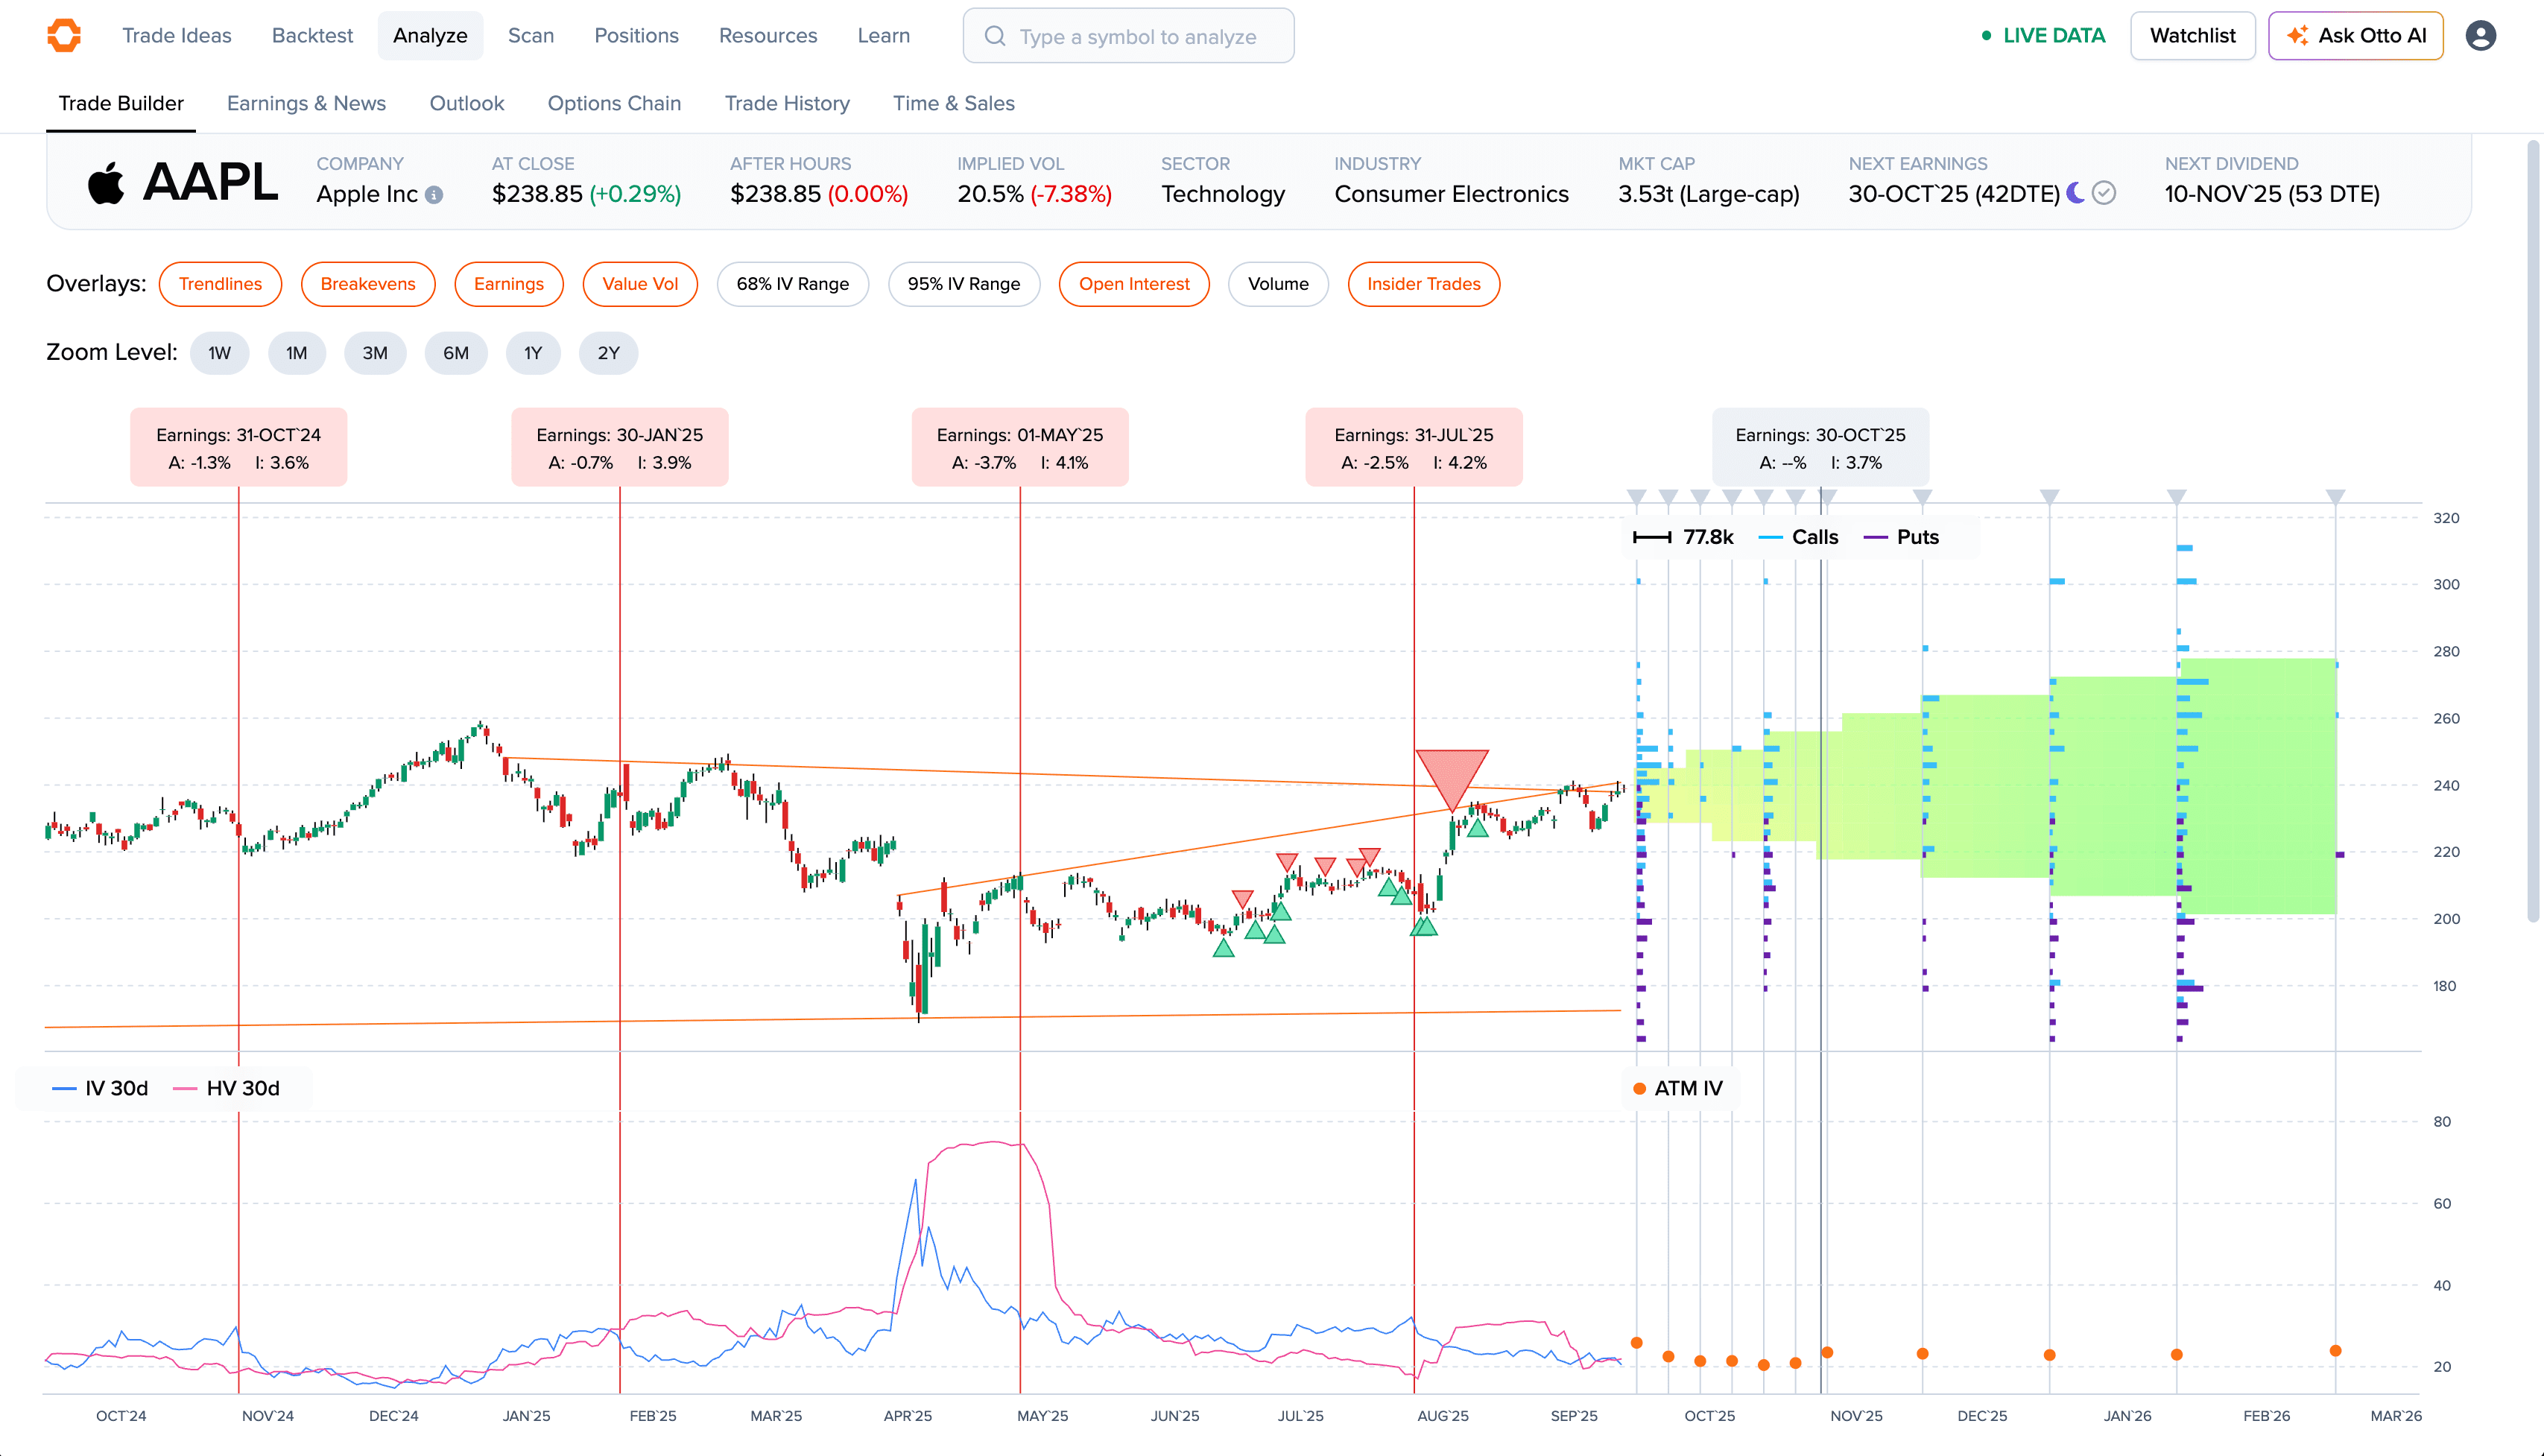Open the info icon beside Apple Inc
The image size is (2544, 1456).
pyautogui.click(x=433, y=195)
